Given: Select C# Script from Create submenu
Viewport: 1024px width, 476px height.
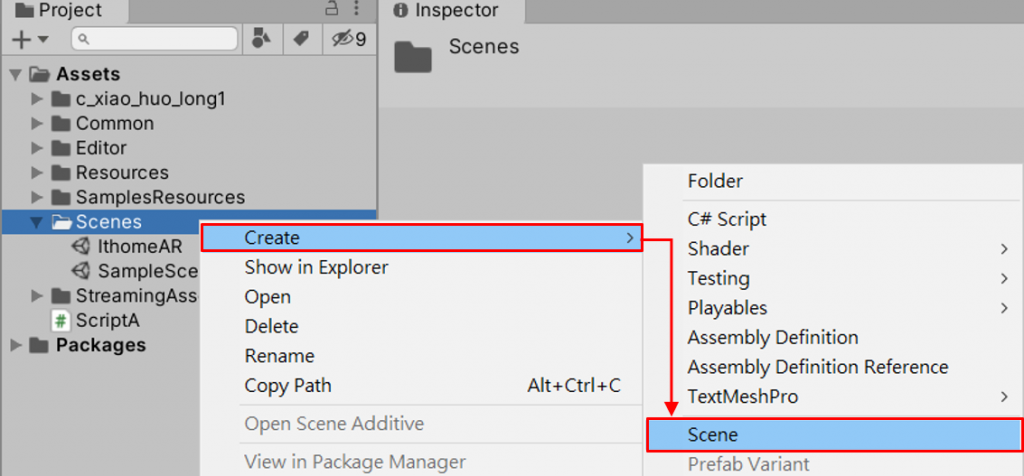Looking at the screenshot, I should (727, 219).
